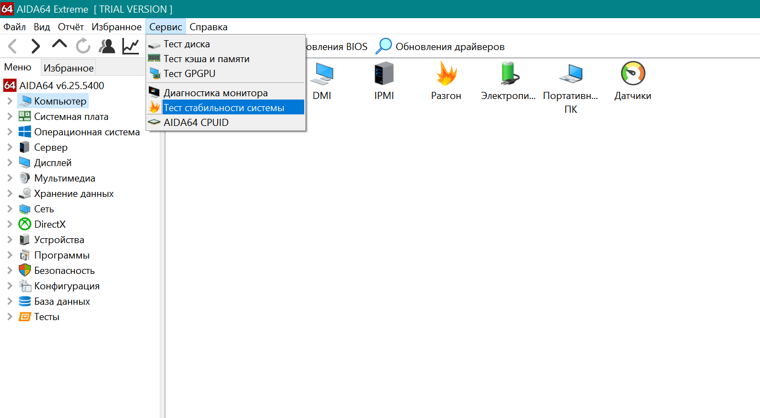760x418 pixels.
Task: Expand the Мультимедиа tree node
Action: coord(10,178)
